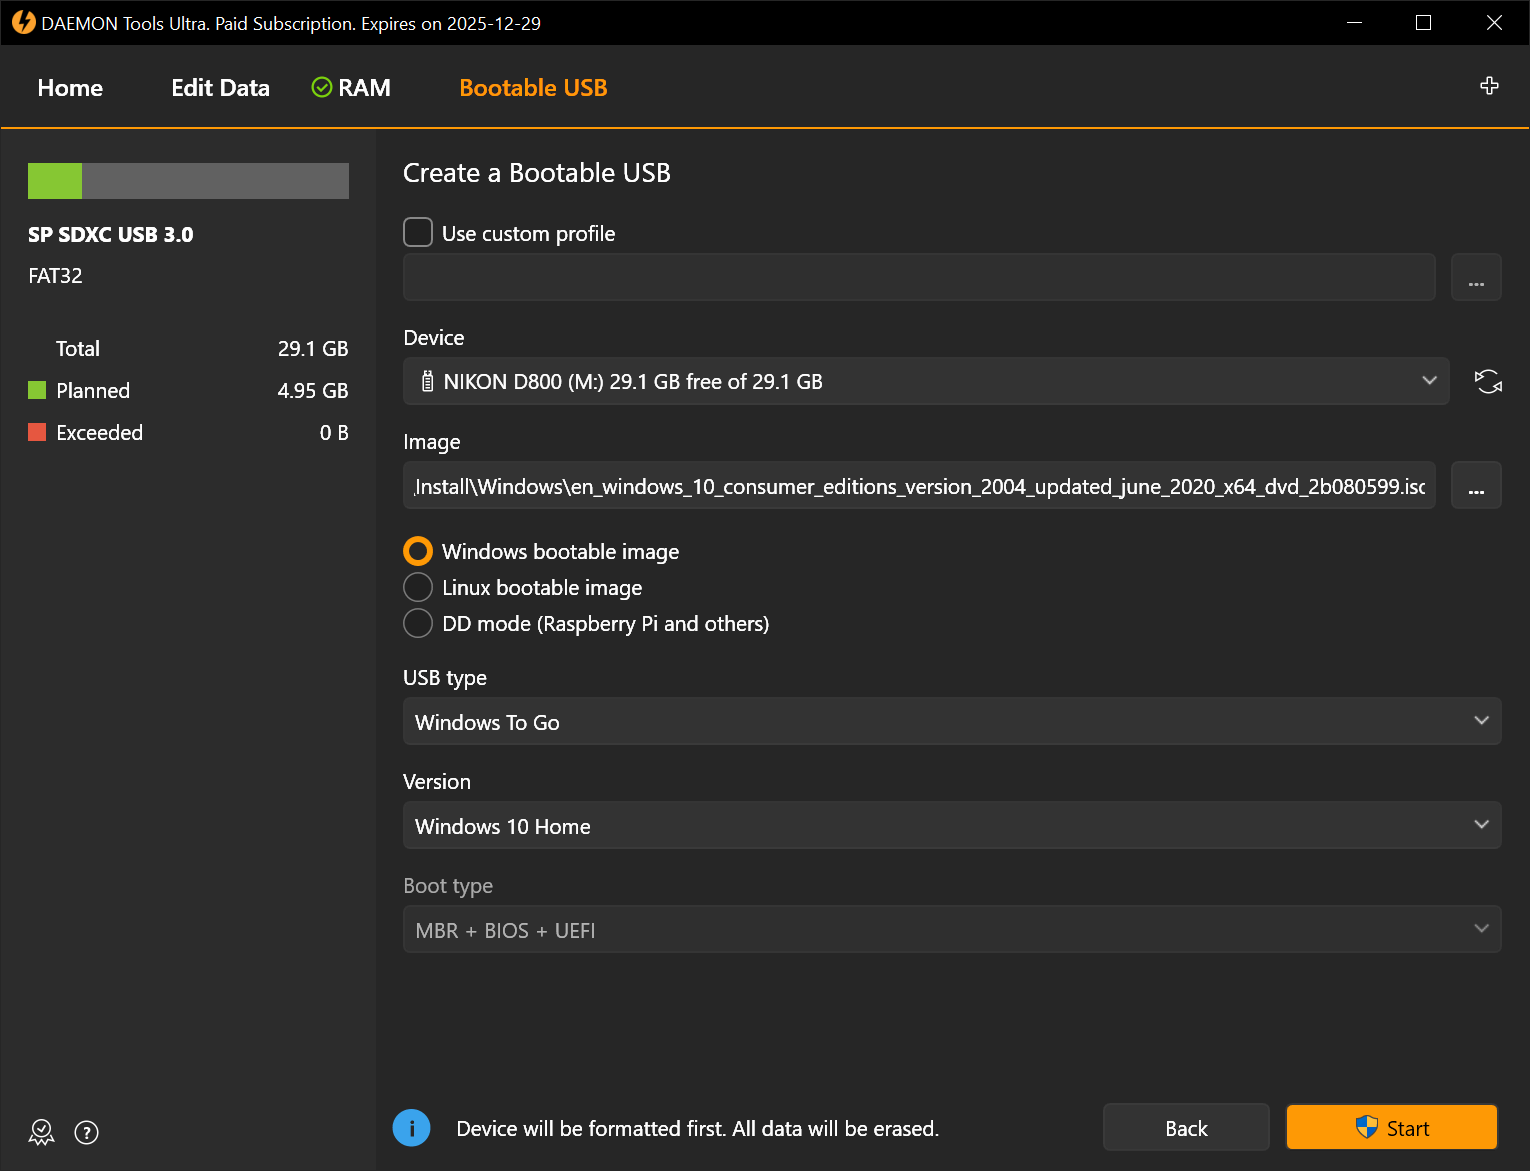
Task: Expand the Version dropdown showing Windows 10 Home
Action: [x=952, y=825]
